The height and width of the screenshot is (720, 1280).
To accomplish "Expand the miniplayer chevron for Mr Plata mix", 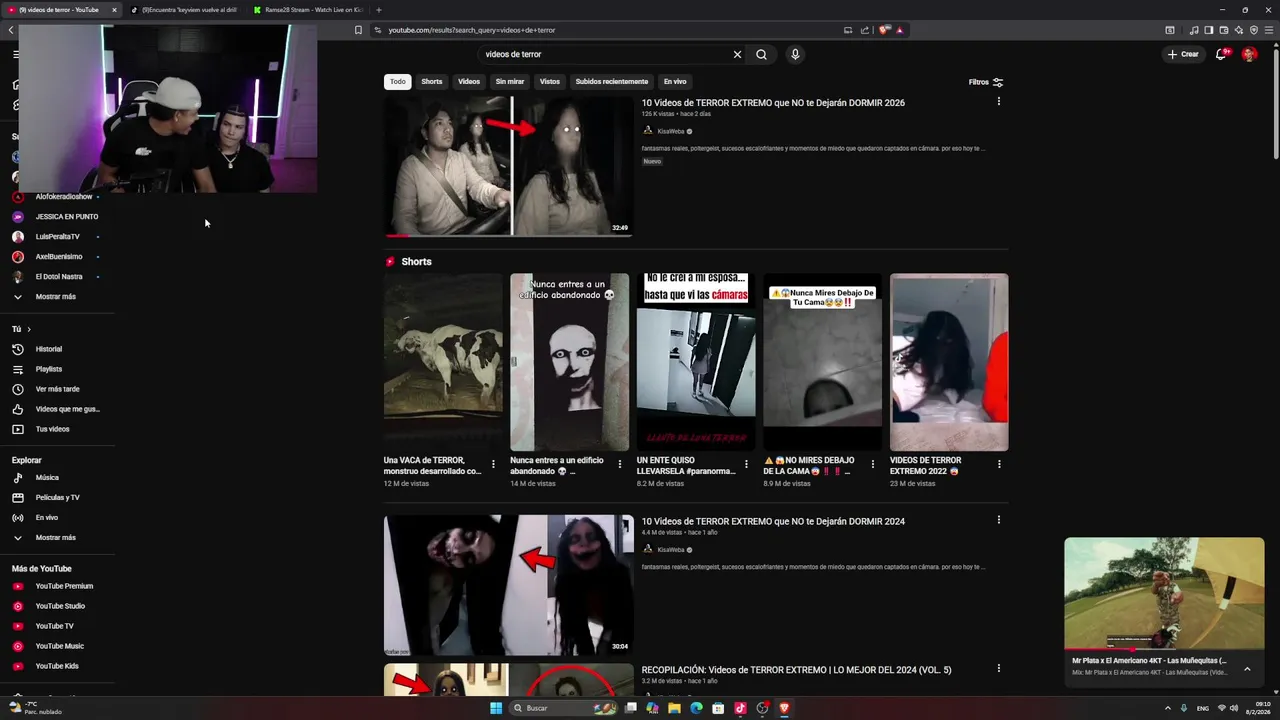I will (1247, 669).
